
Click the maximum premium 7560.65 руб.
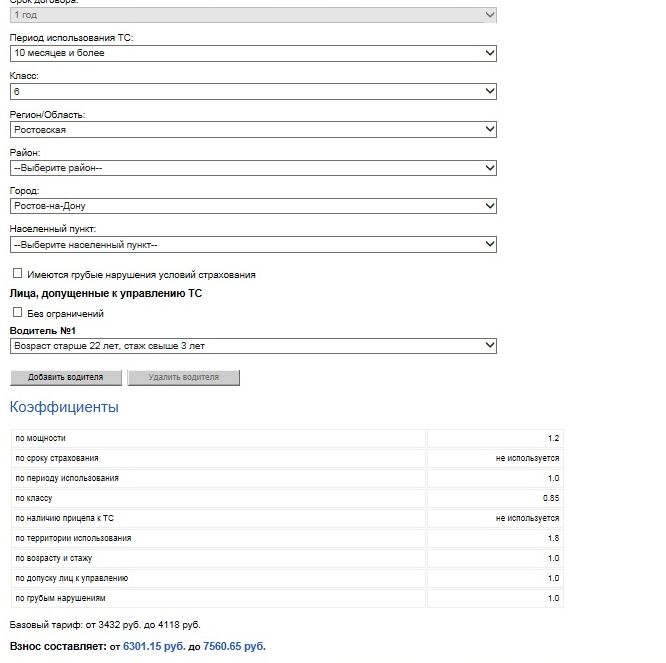click(234, 646)
